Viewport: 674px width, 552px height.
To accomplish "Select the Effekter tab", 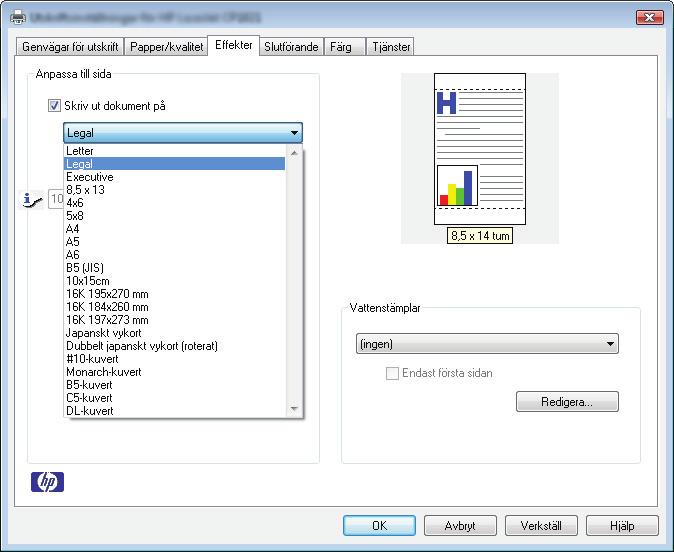I will [x=234, y=45].
